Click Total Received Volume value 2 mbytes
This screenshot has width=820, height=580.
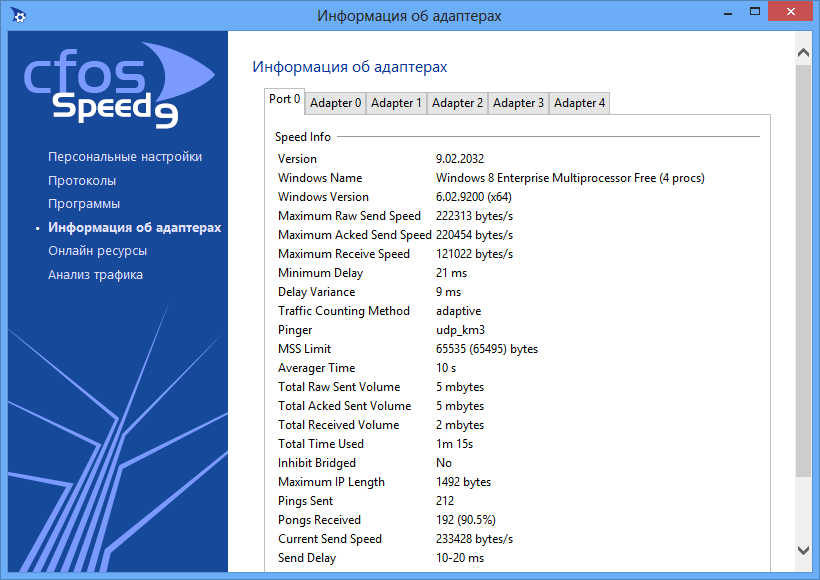[460, 425]
